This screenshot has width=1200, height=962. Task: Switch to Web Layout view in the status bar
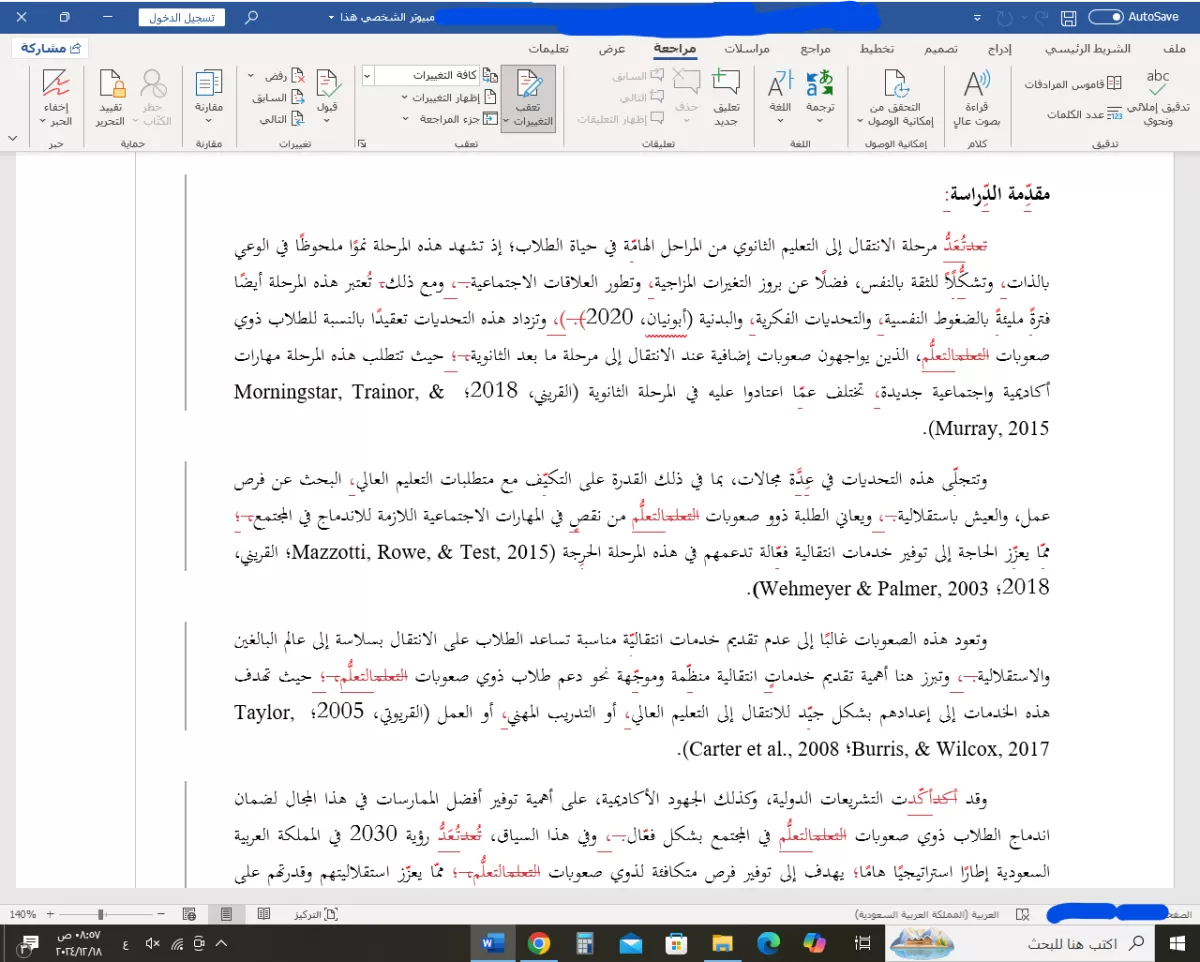189,914
